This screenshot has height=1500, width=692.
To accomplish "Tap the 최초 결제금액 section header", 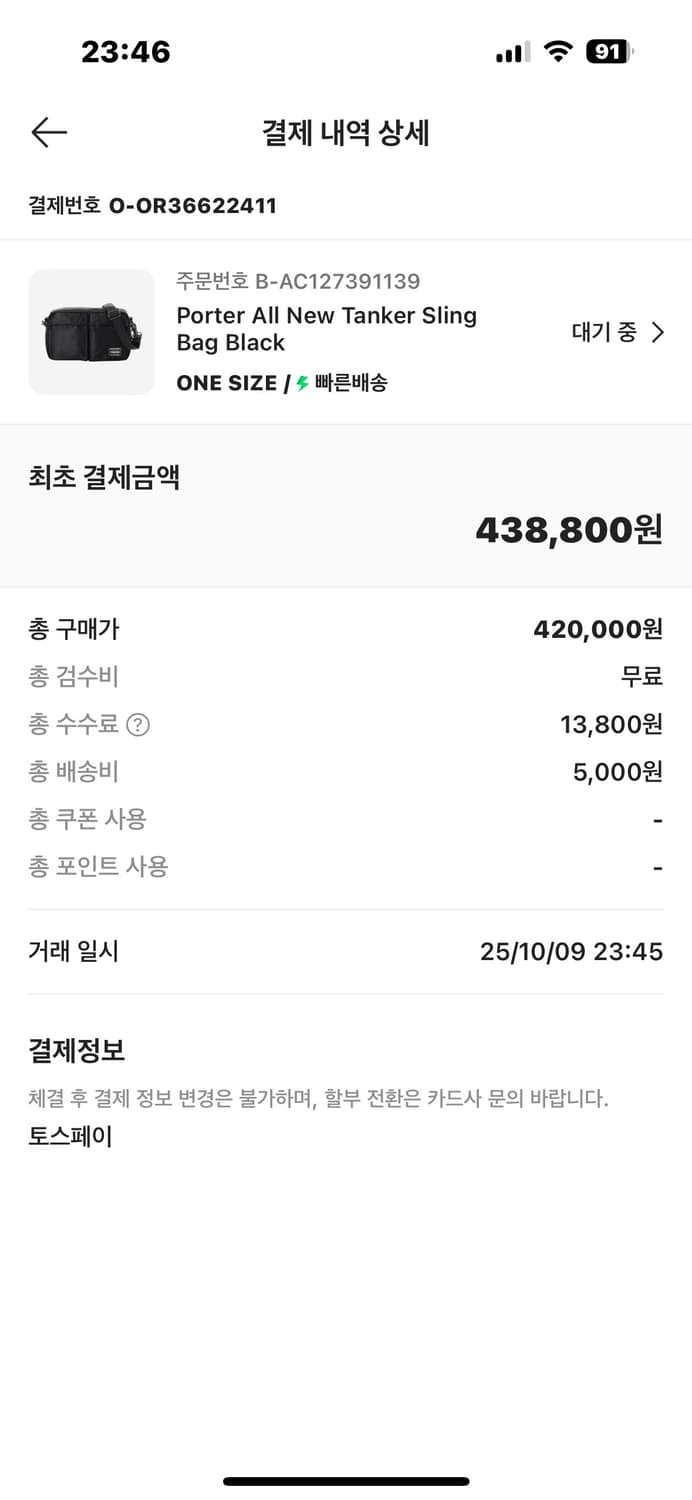I will 103,476.
